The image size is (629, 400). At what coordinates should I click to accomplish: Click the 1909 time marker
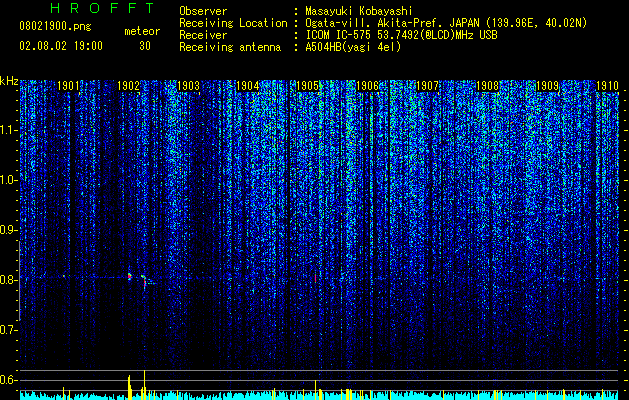(547, 86)
